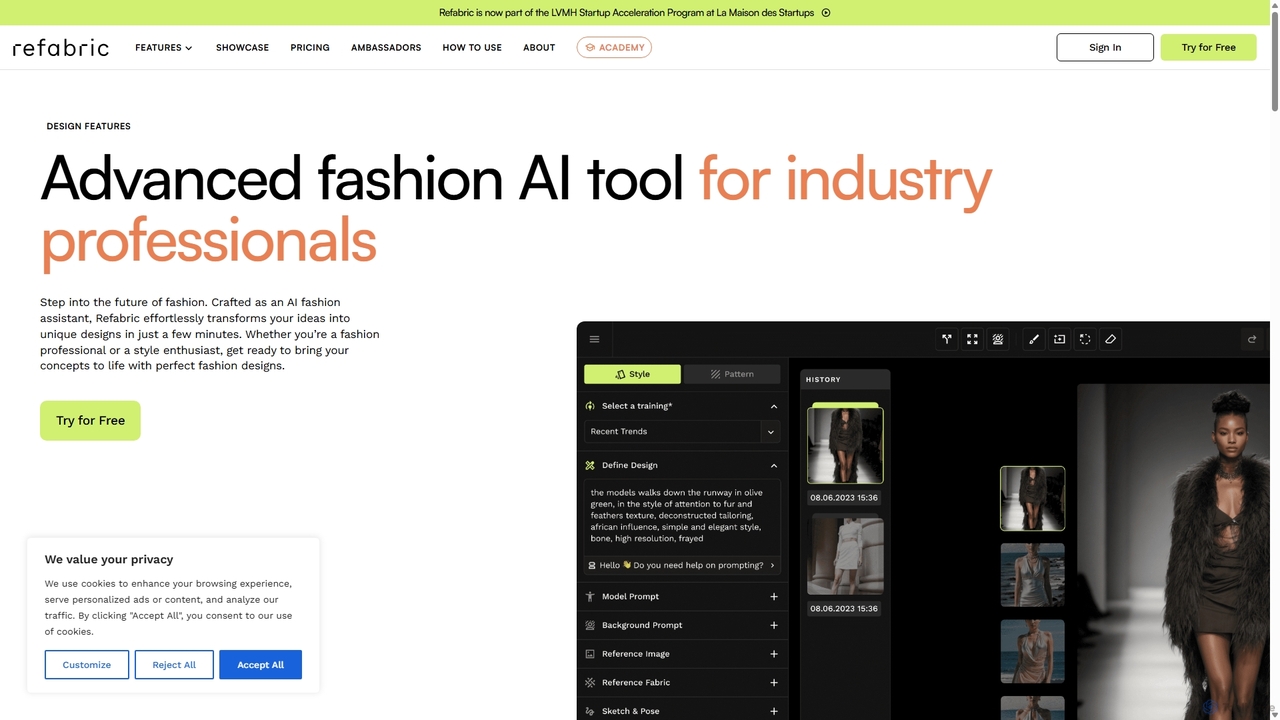
Task: Expand the Reference Image section
Action: coord(774,654)
